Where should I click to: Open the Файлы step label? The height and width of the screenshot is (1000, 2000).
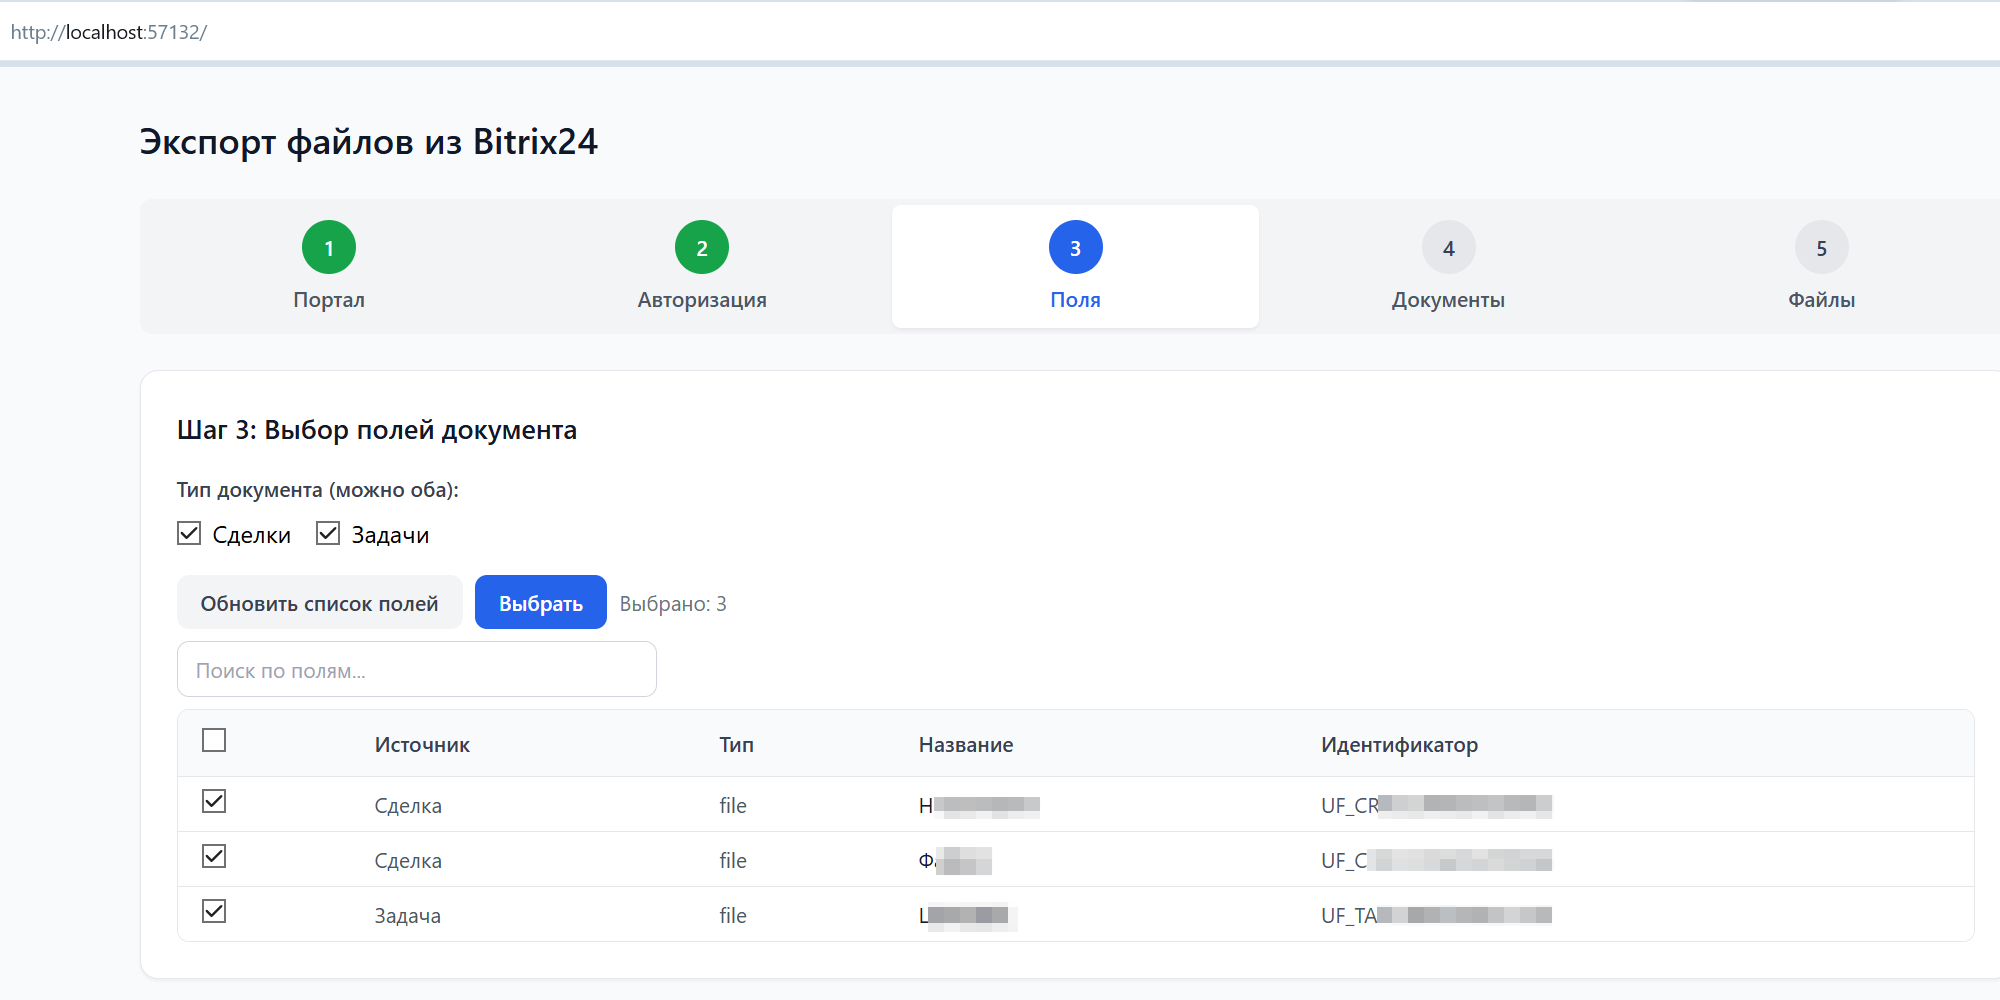coord(1821,300)
